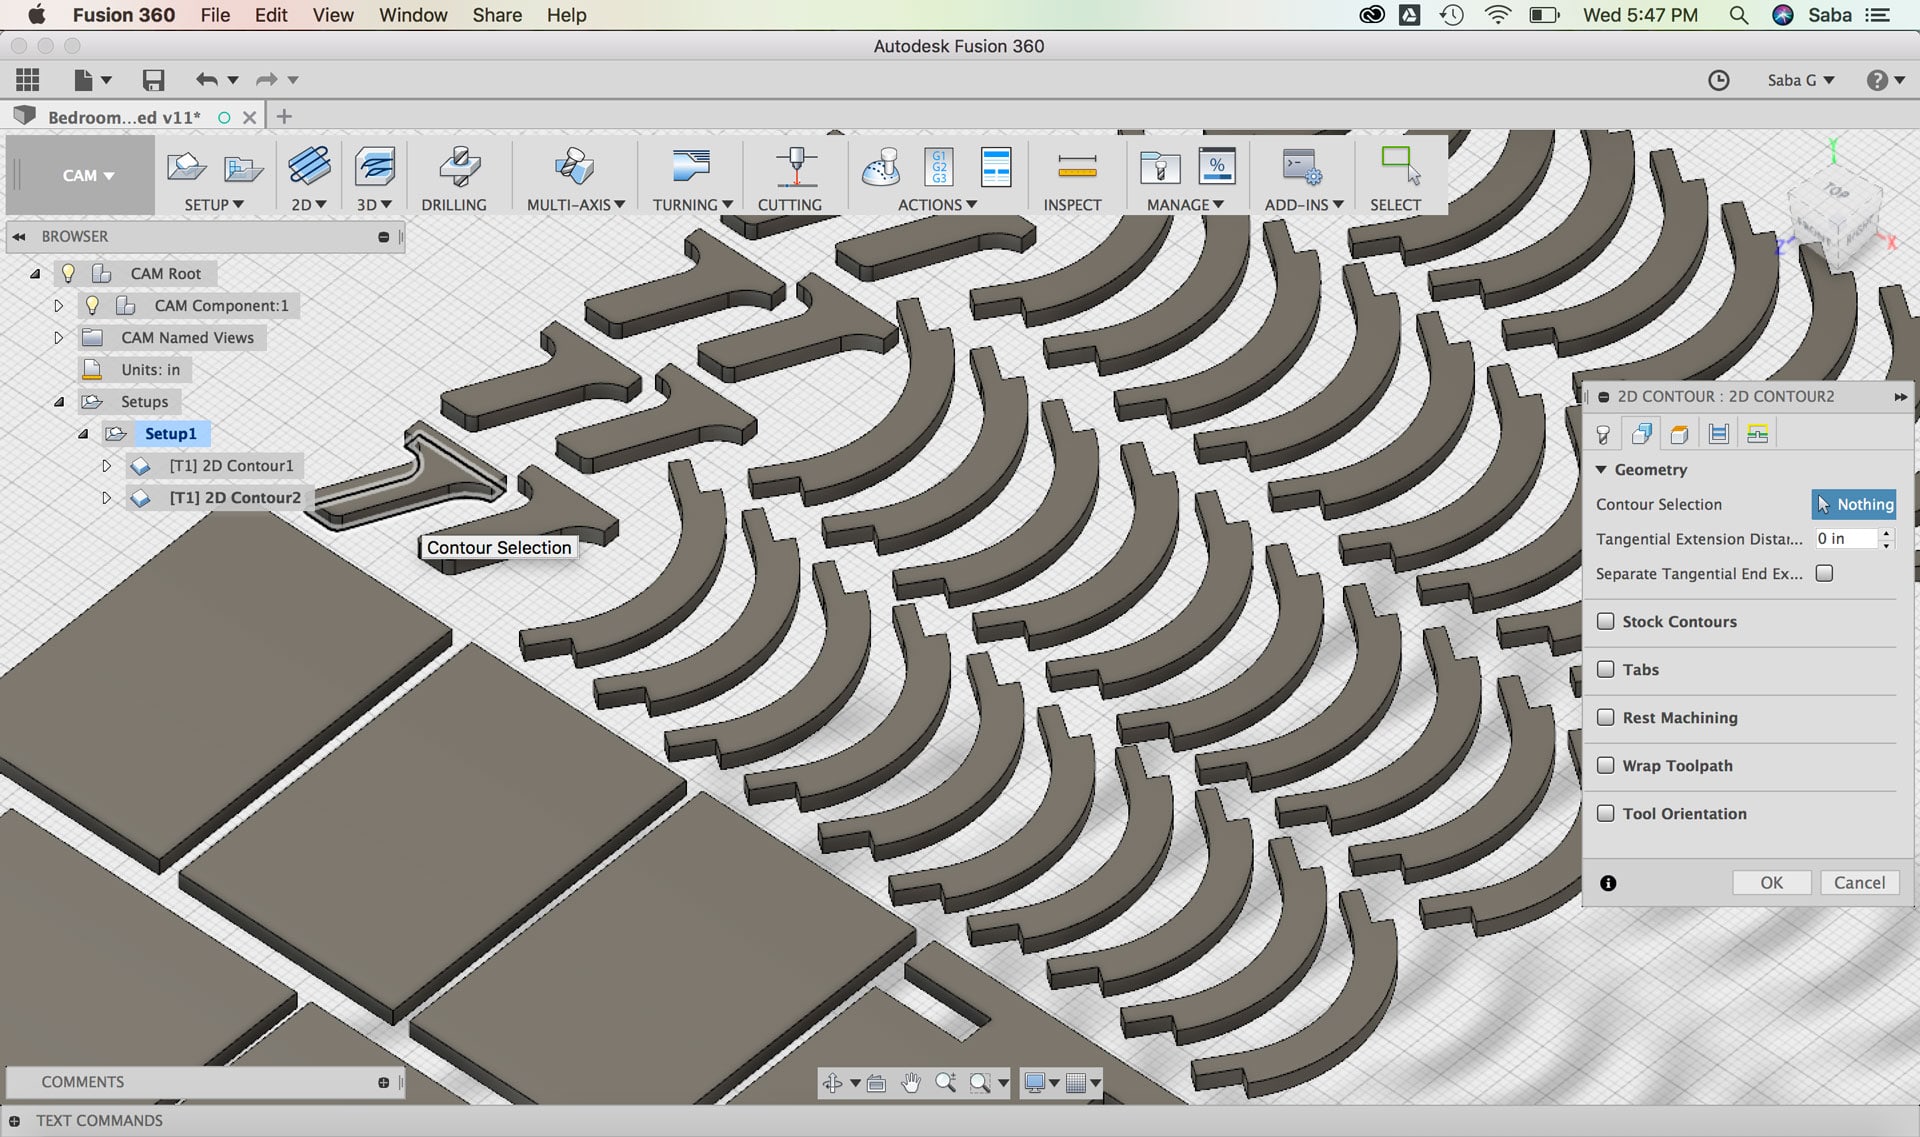Click OK in 2D Contour dialog
The image size is (1920, 1137).
click(x=1771, y=883)
